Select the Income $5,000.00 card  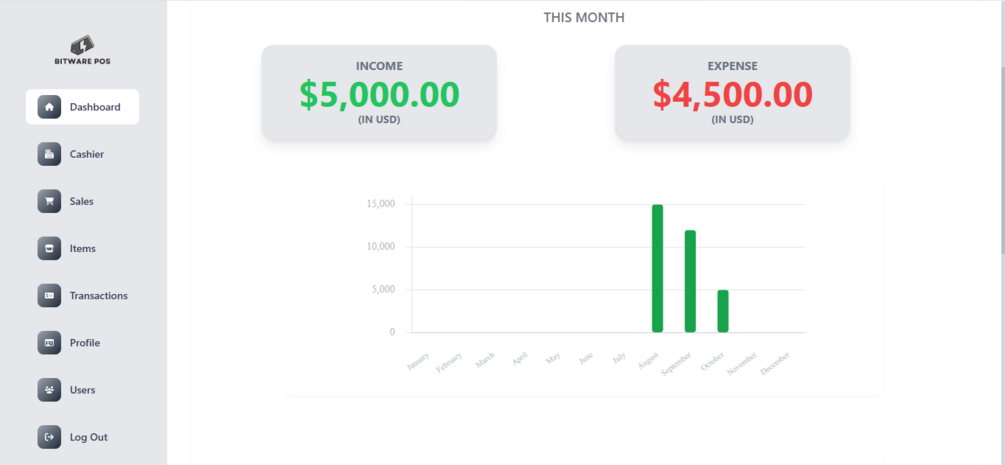coord(379,93)
